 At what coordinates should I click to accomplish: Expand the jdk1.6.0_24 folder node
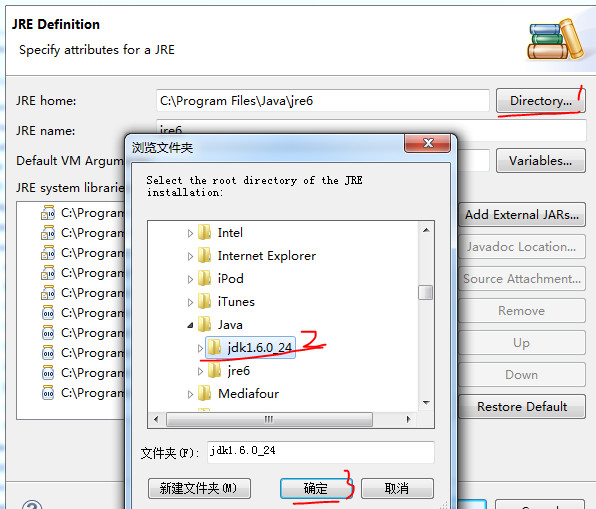(x=200, y=347)
